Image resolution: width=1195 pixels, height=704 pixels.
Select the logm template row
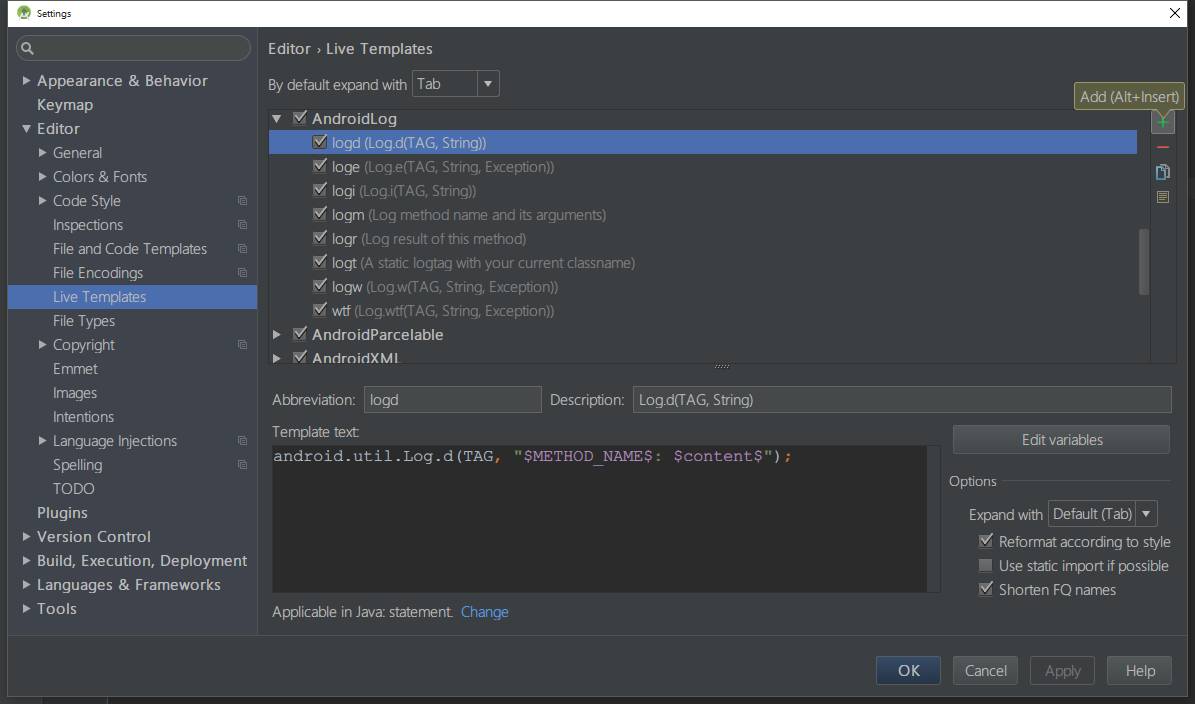point(702,214)
